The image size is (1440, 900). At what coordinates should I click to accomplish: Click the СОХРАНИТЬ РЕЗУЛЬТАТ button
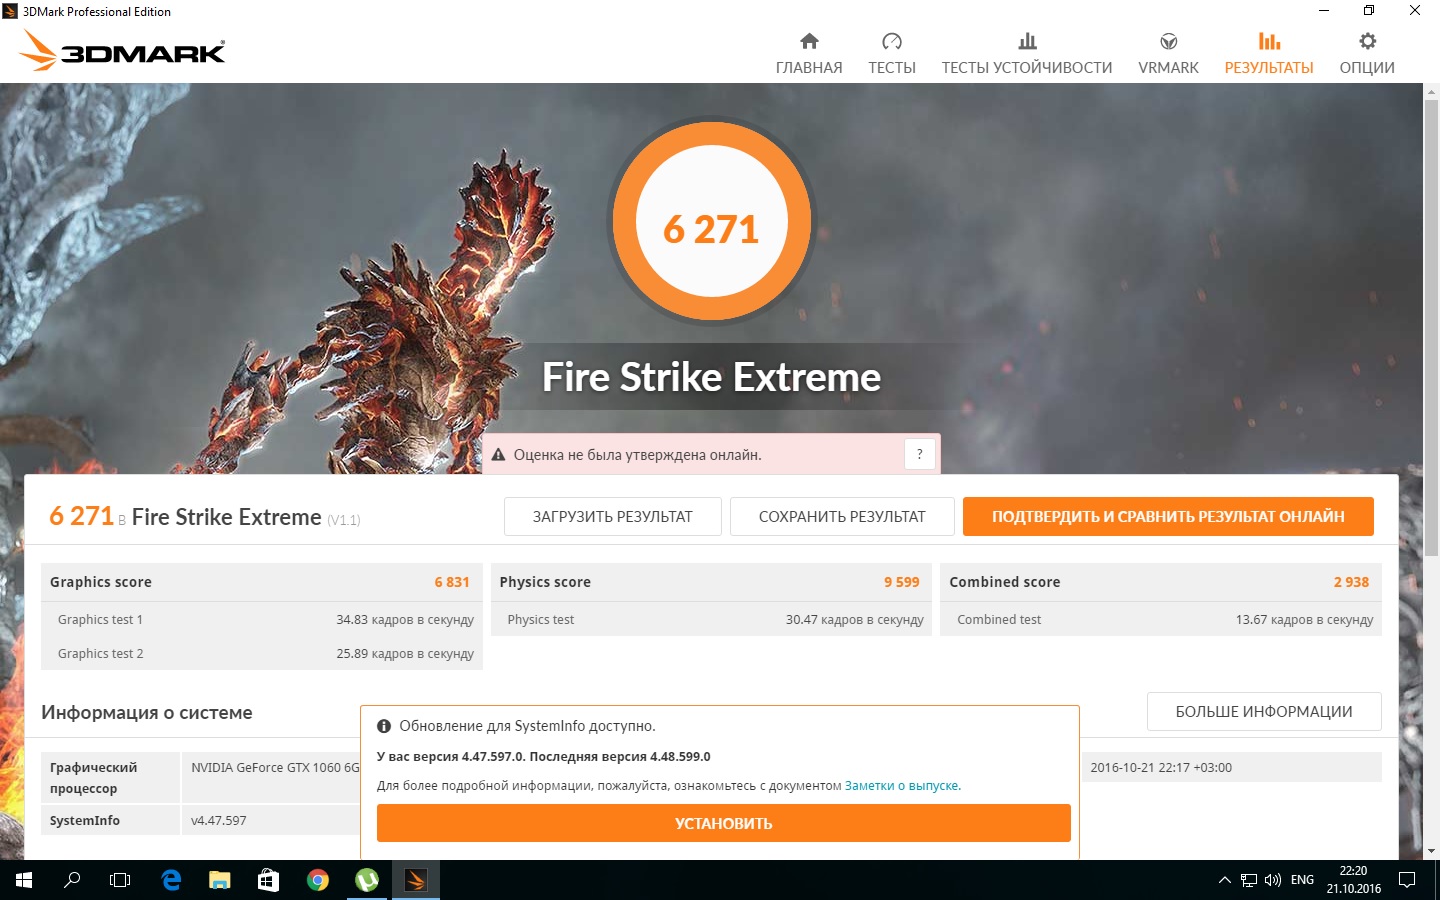(x=842, y=517)
